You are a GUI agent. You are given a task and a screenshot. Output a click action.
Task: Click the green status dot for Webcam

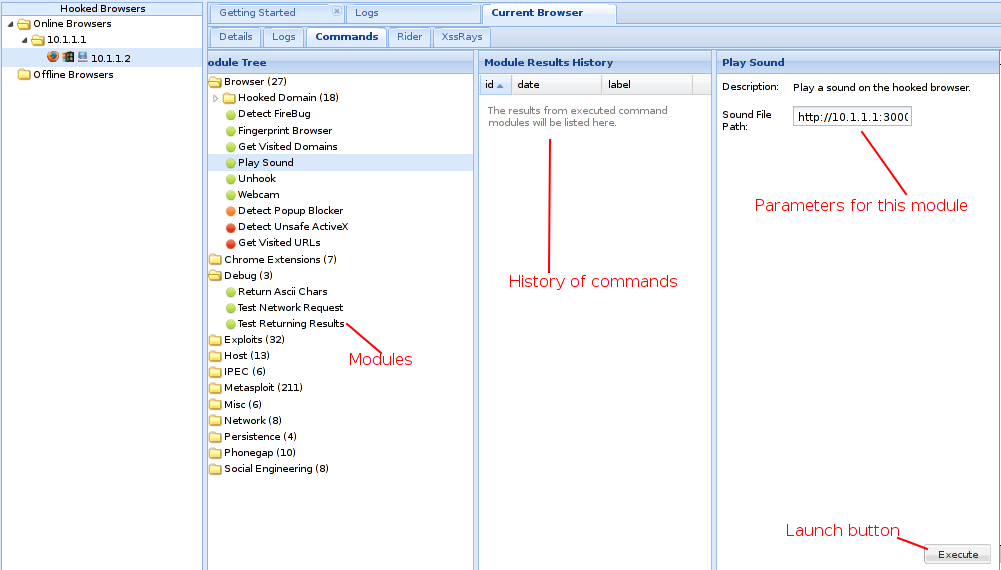pyautogui.click(x=230, y=195)
